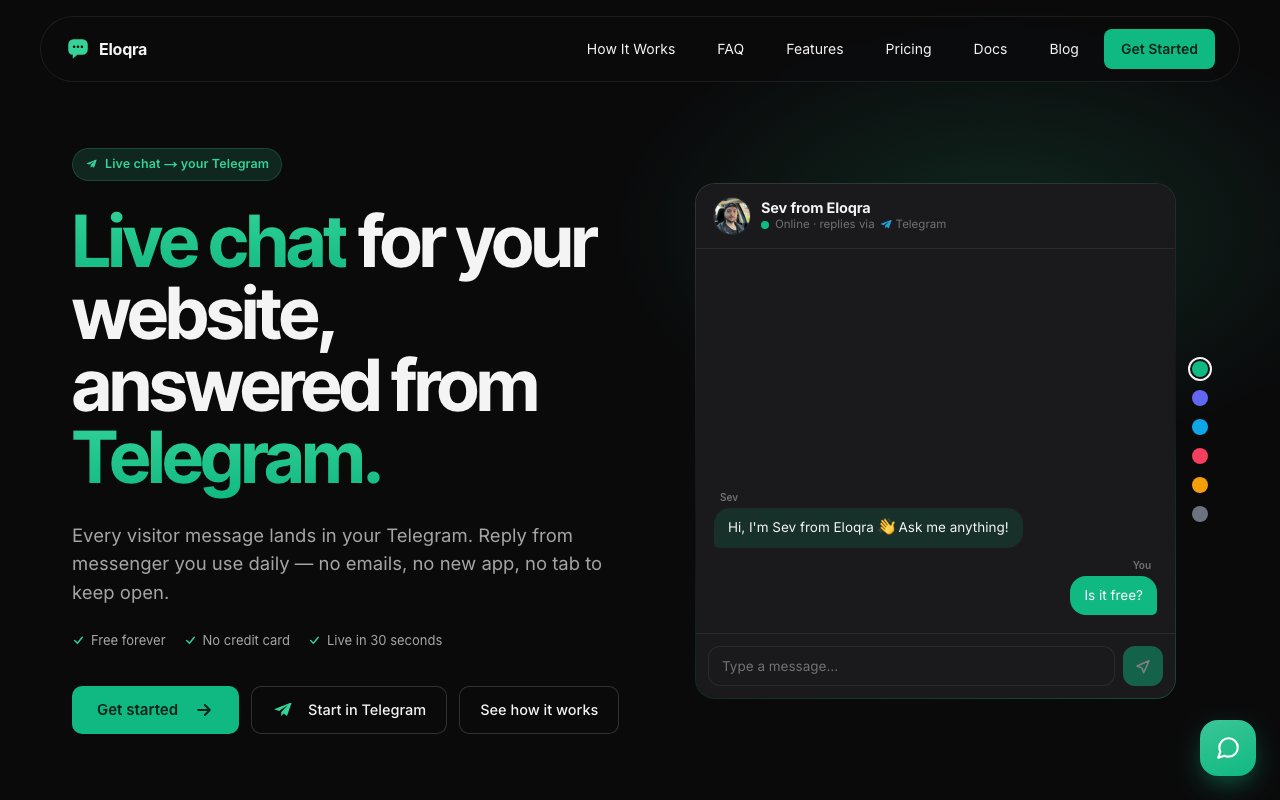Focus the Type a message input field
This screenshot has width=1280, height=800.
(911, 666)
